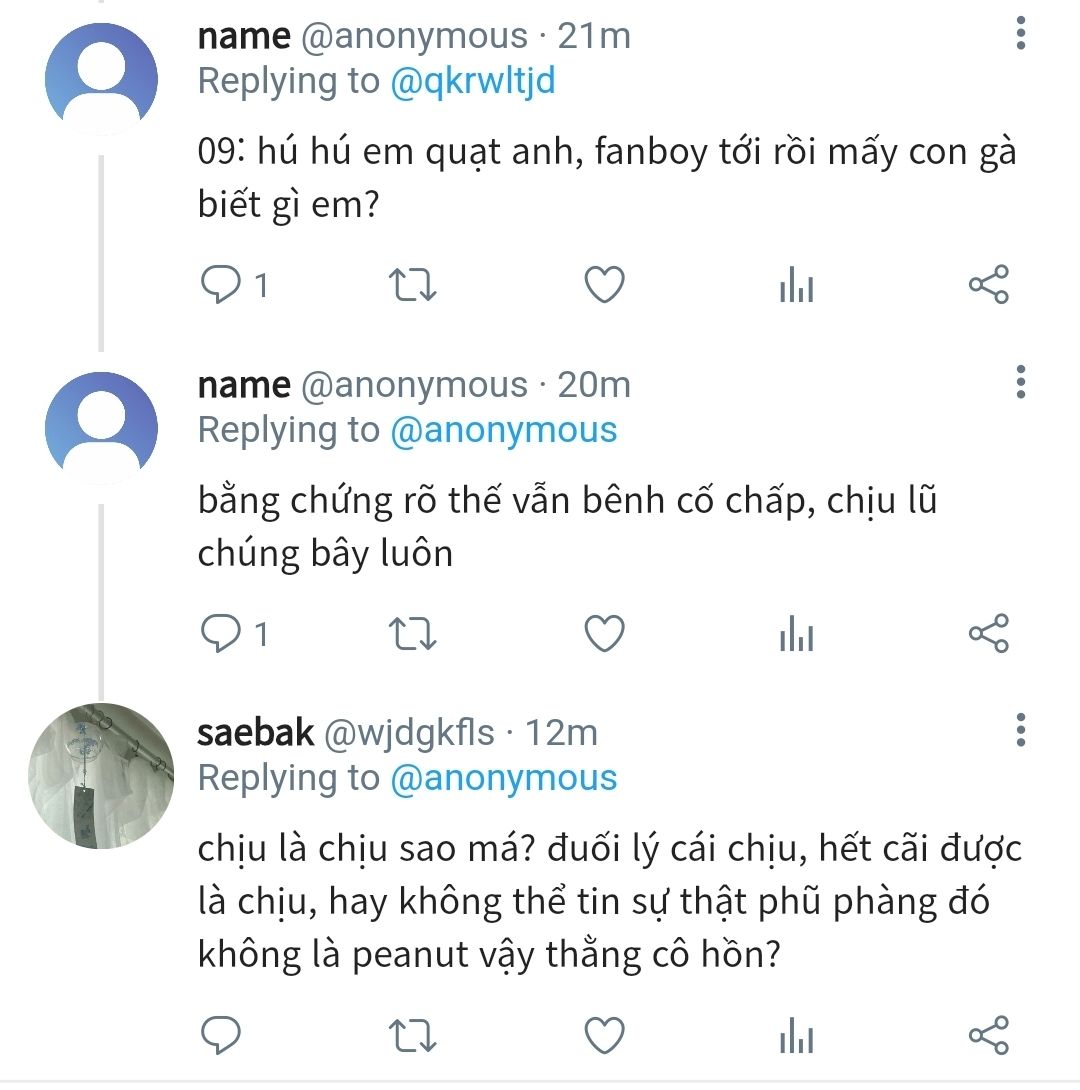Open more options for the 21m tweet
Viewport: 1080px width, 1090px height.
1020,34
